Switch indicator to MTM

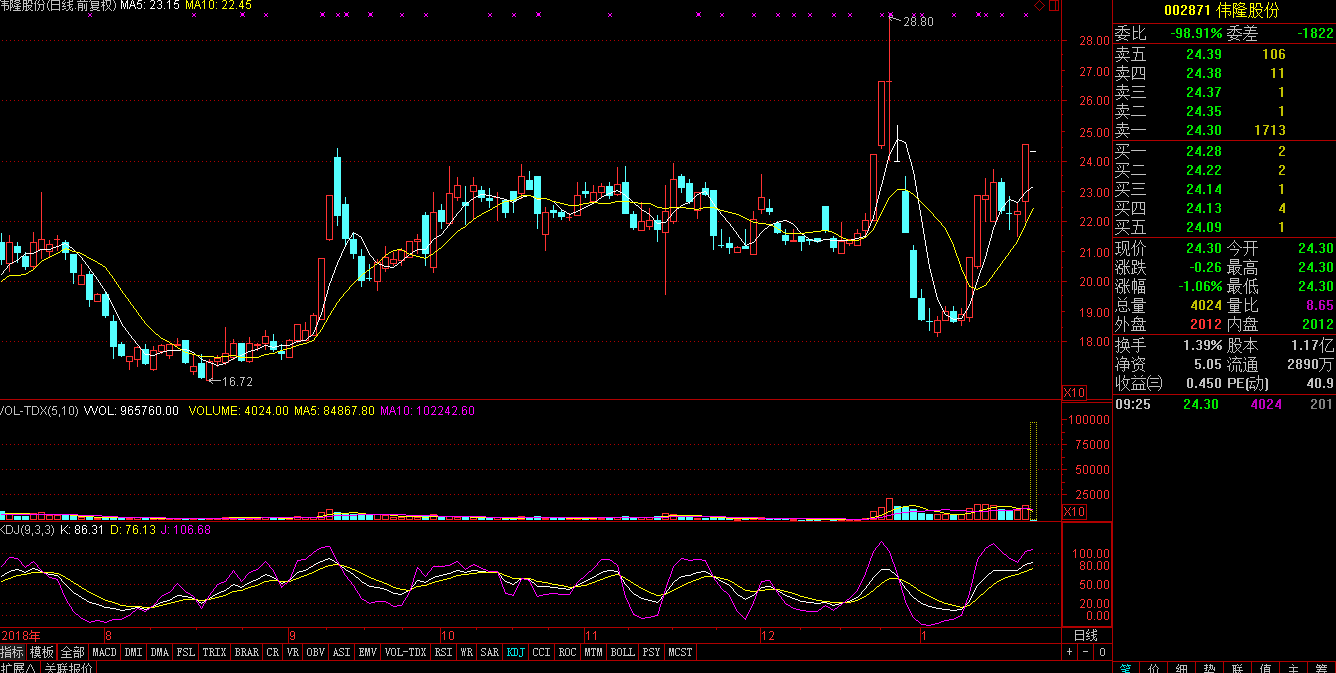click(x=593, y=652)
